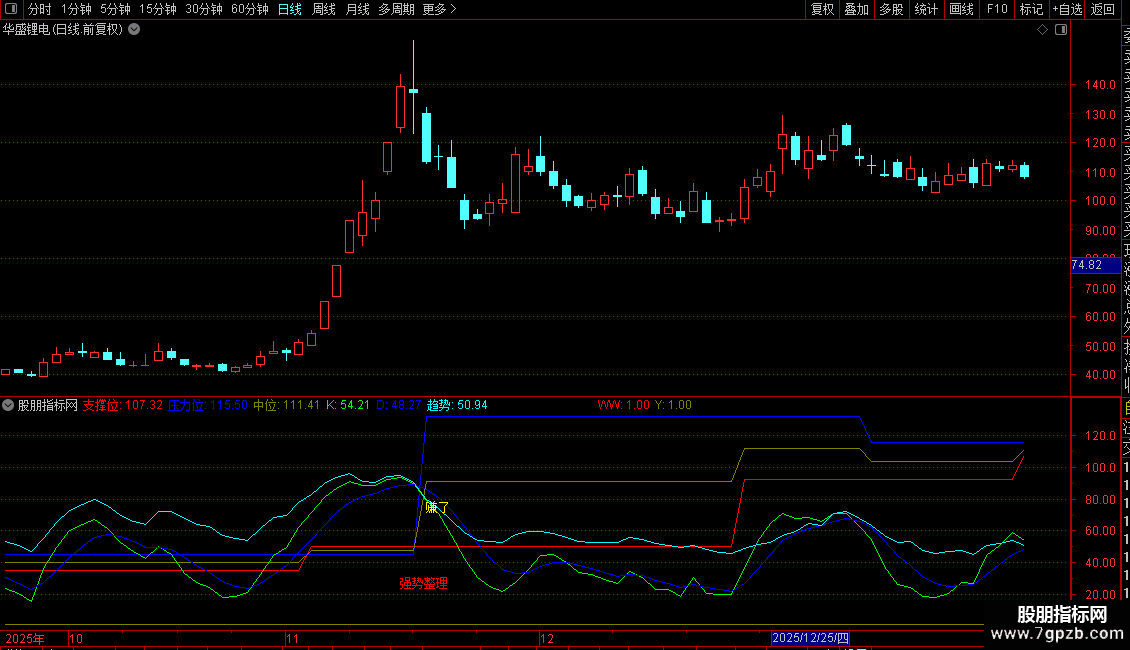Click the WW: 1.00 value
This screenshot has width=1130, height=650.
tap(623, 405)
